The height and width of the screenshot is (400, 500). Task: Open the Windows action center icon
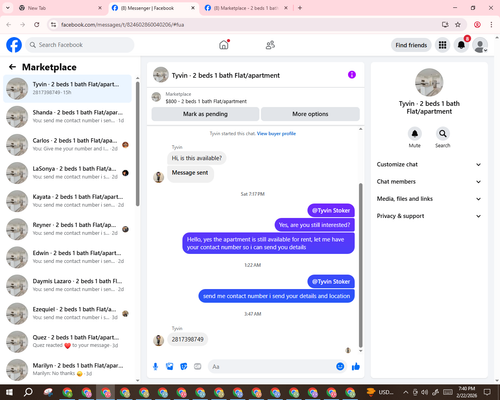coord(487,392)
